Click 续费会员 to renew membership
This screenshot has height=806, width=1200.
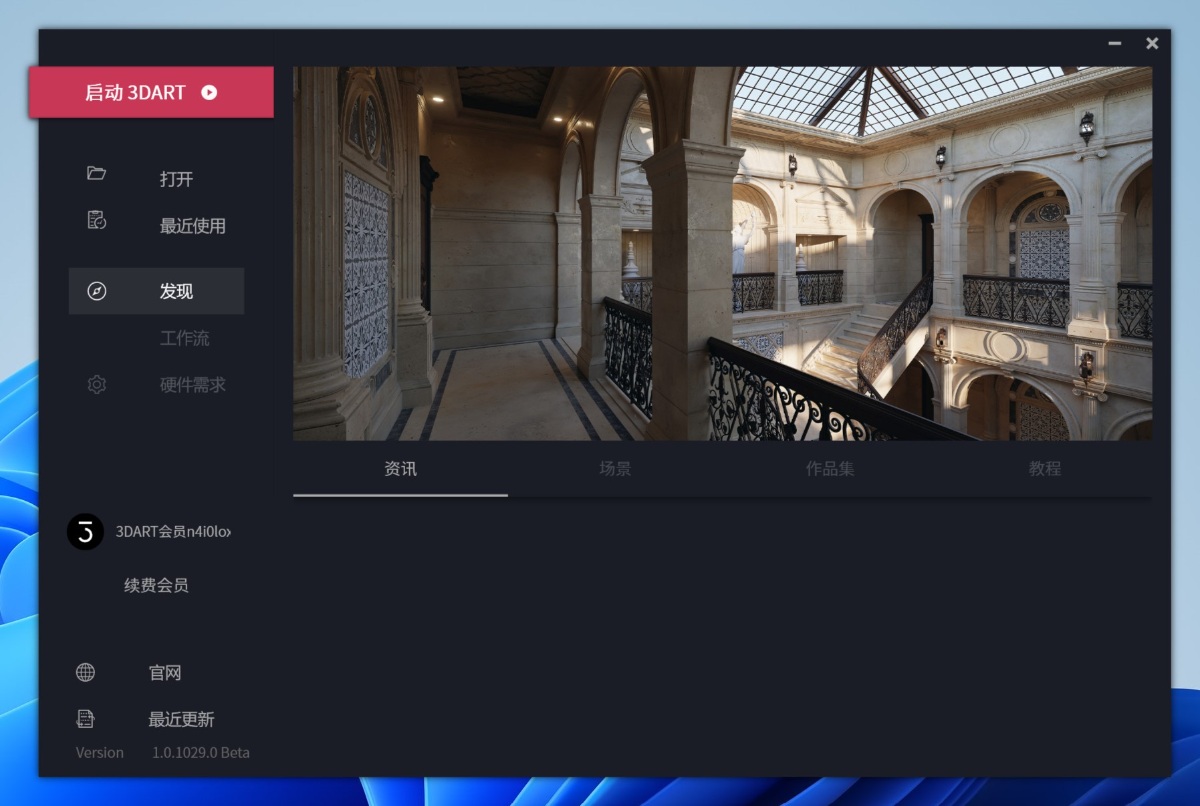point(156,585)
